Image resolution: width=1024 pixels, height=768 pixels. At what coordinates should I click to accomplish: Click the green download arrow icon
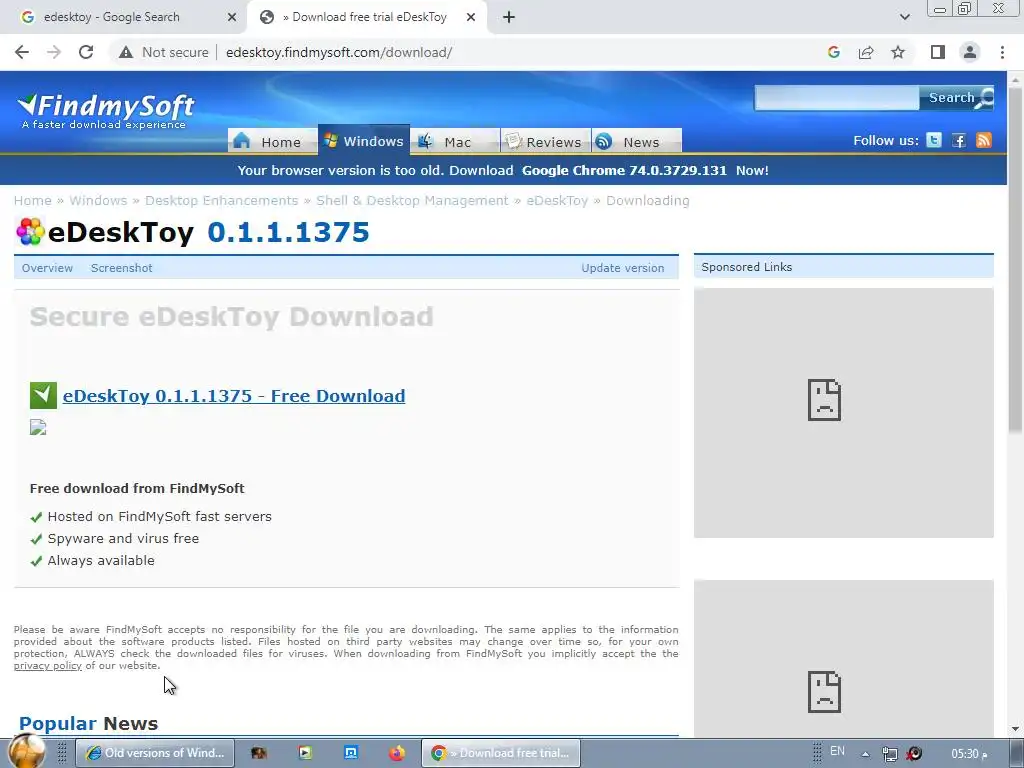[x=43, y=395]
